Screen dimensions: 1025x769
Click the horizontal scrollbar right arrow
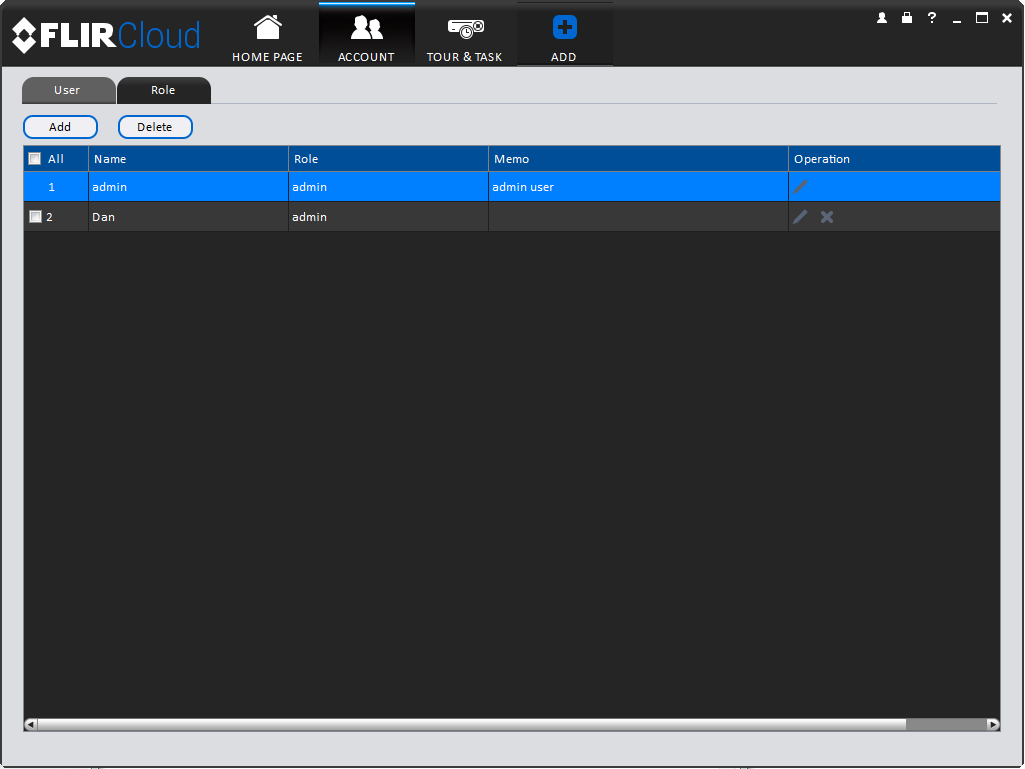click(993, 725)
